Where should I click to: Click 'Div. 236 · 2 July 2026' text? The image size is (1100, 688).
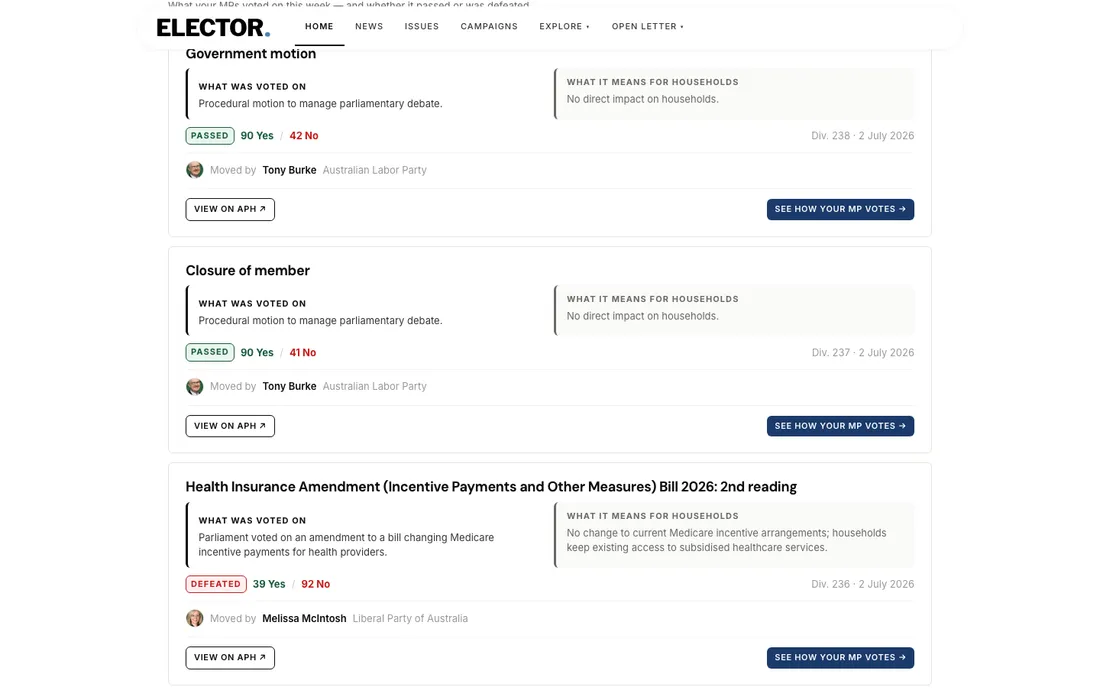862,584
